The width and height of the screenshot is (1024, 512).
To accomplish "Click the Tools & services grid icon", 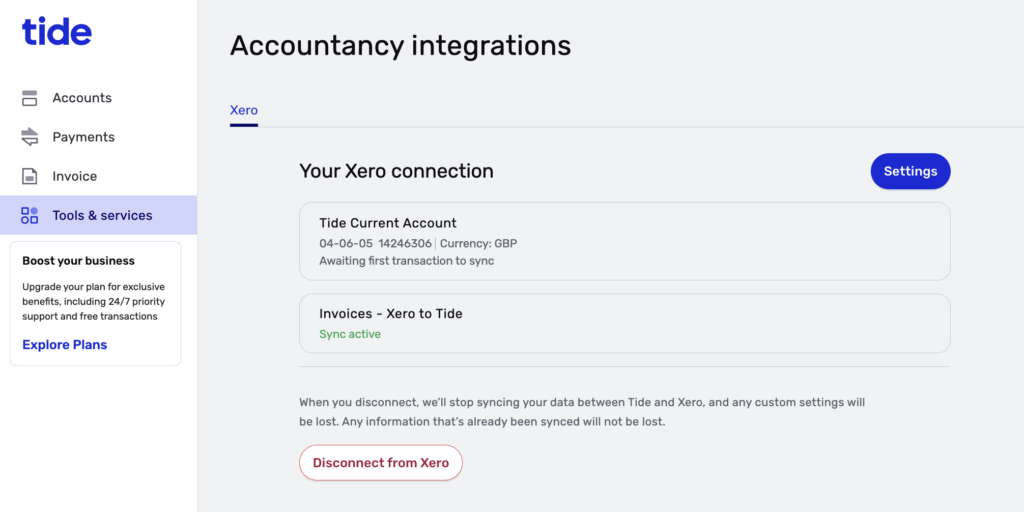I will pos(29,216).
